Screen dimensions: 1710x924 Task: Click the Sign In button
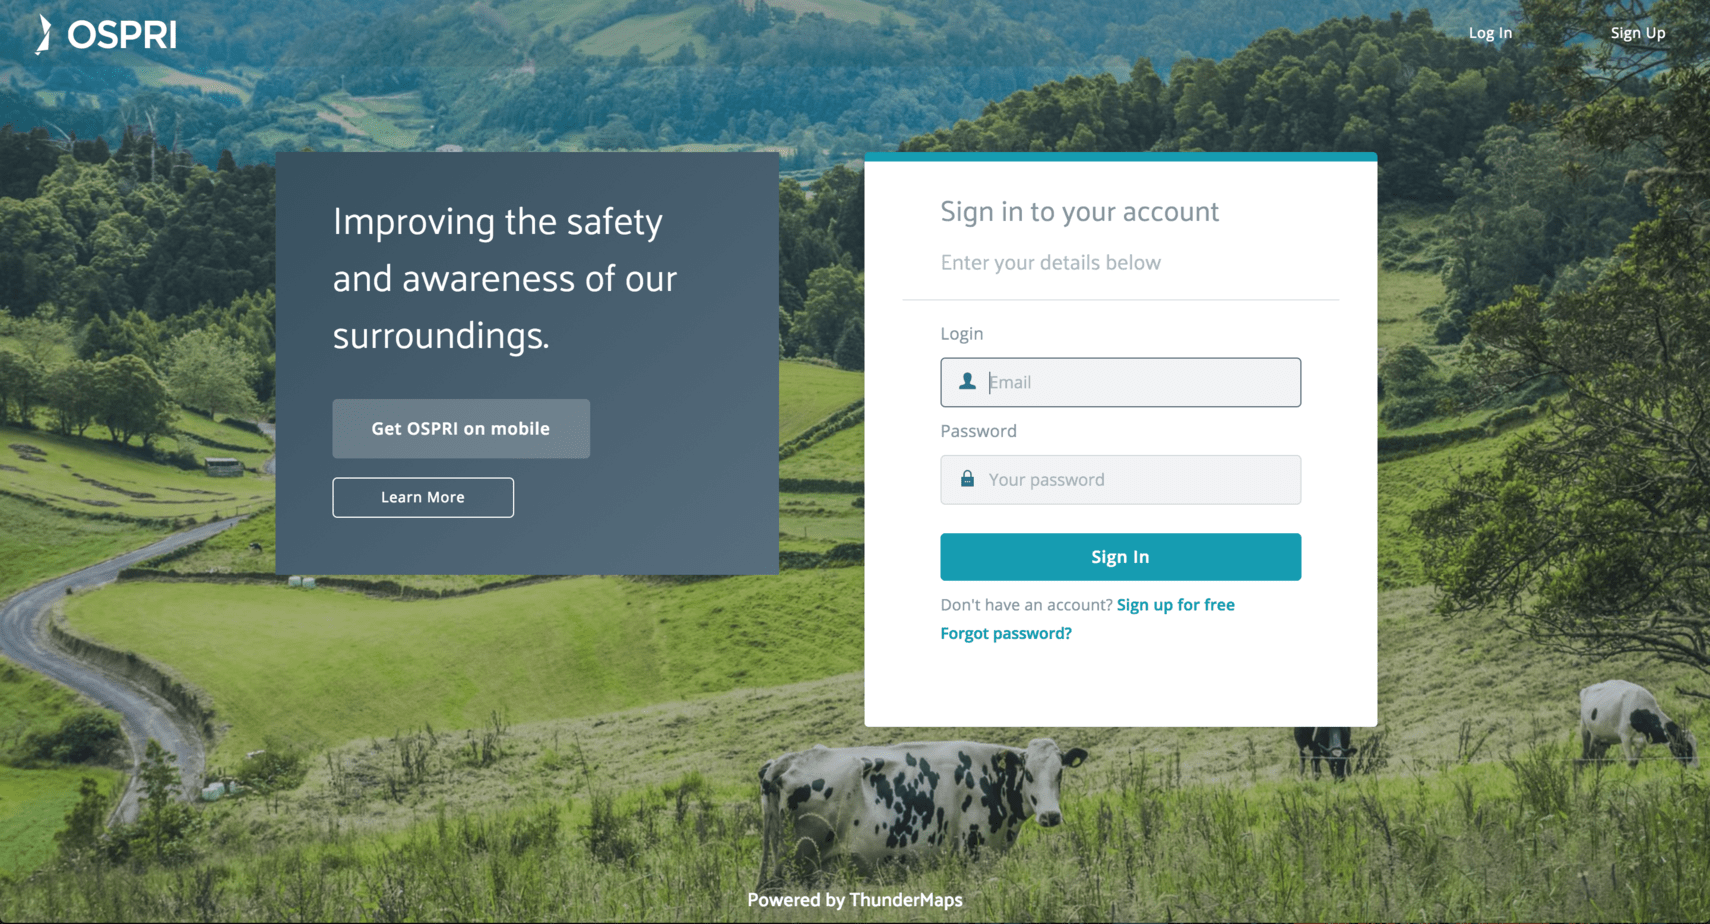point(1120,557)
